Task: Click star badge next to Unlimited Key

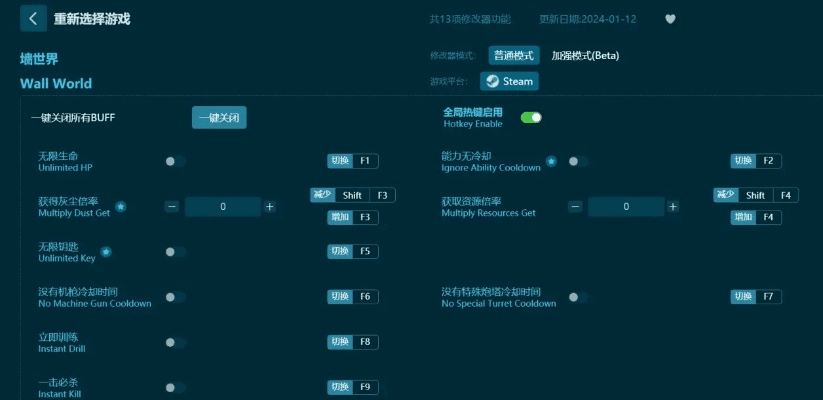Action: tap(105, 252)
